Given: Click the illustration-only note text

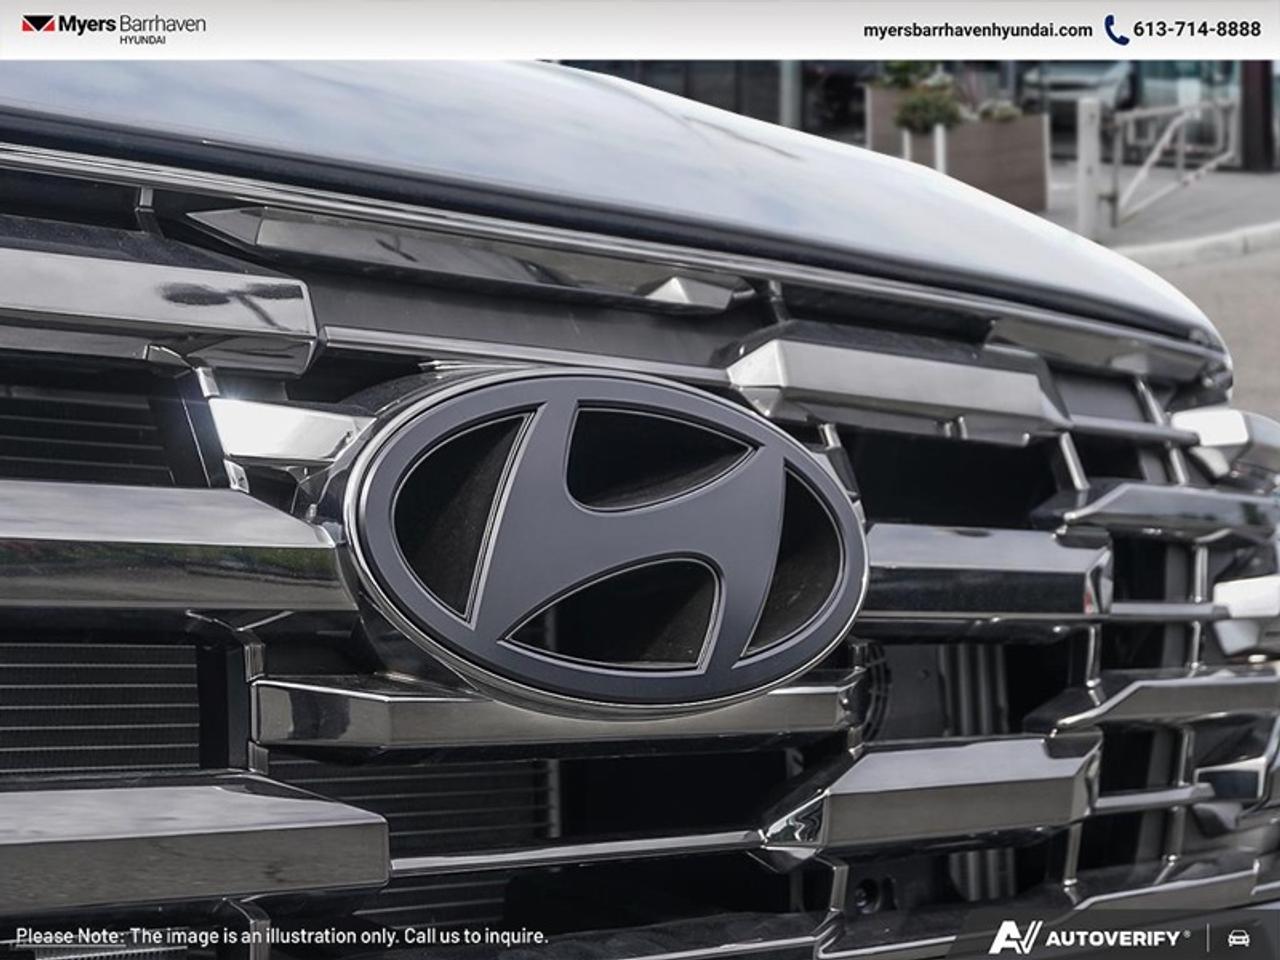Looking at the screenshot, I should point(282,936).
